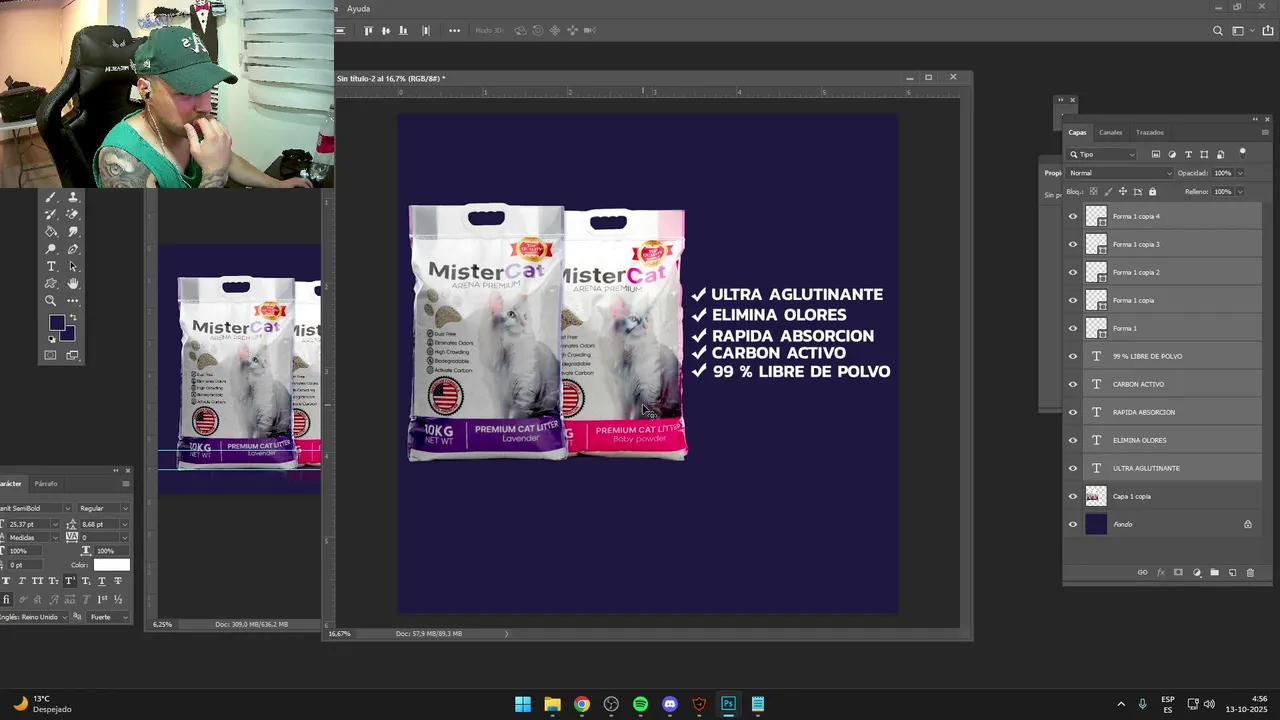Open the layer filter Tipo dropdown
1280x720 pixels.
[x=1102, y=154]
